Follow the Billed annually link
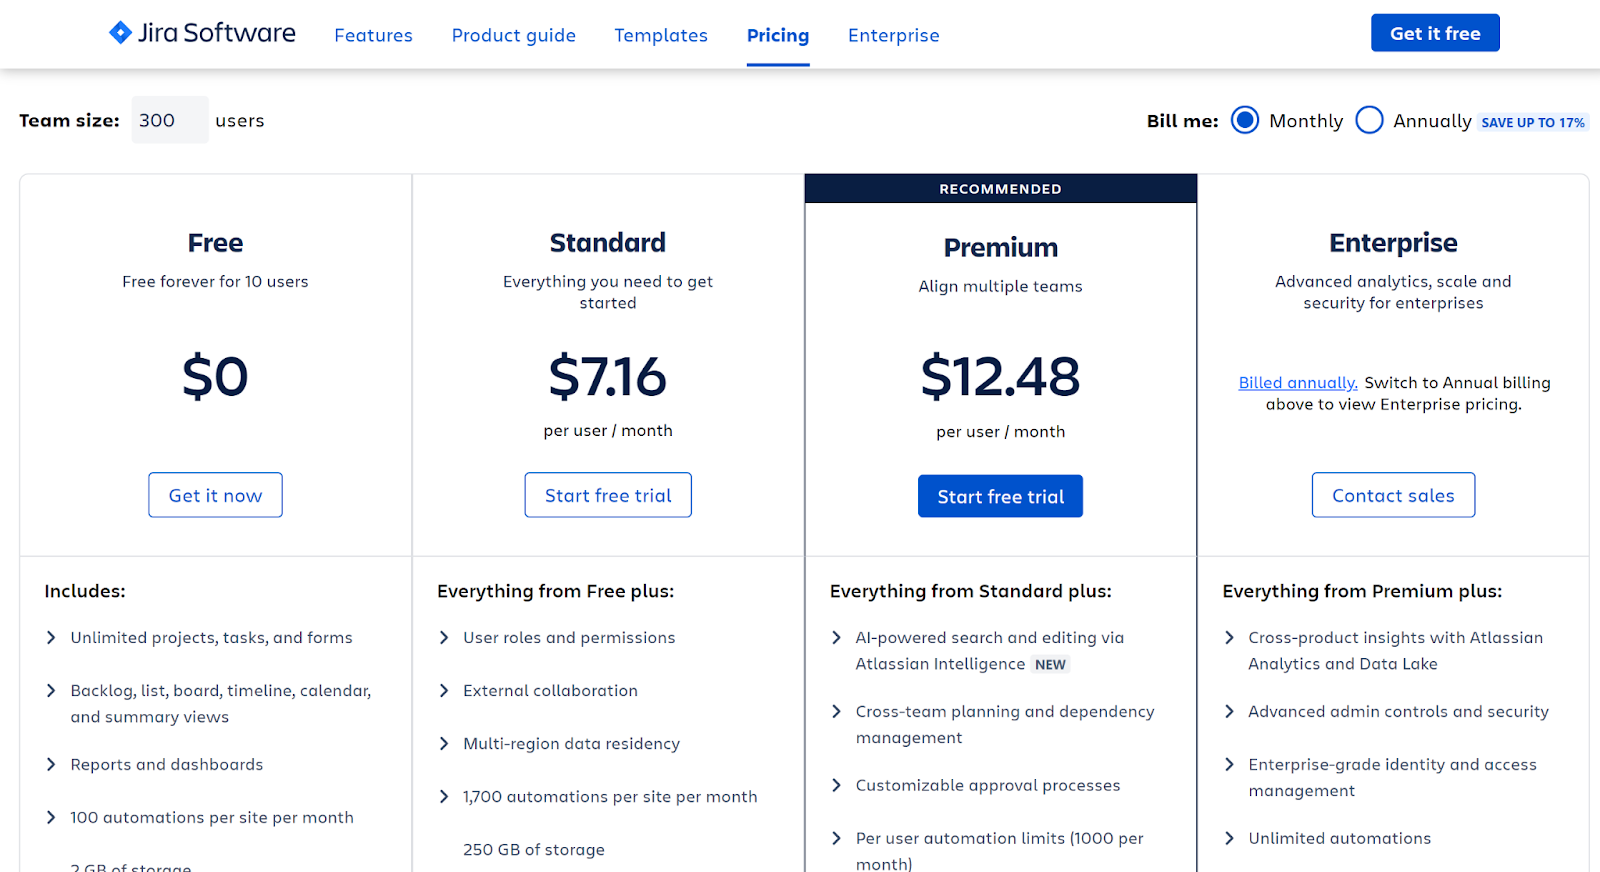 tap(1297, 383)
